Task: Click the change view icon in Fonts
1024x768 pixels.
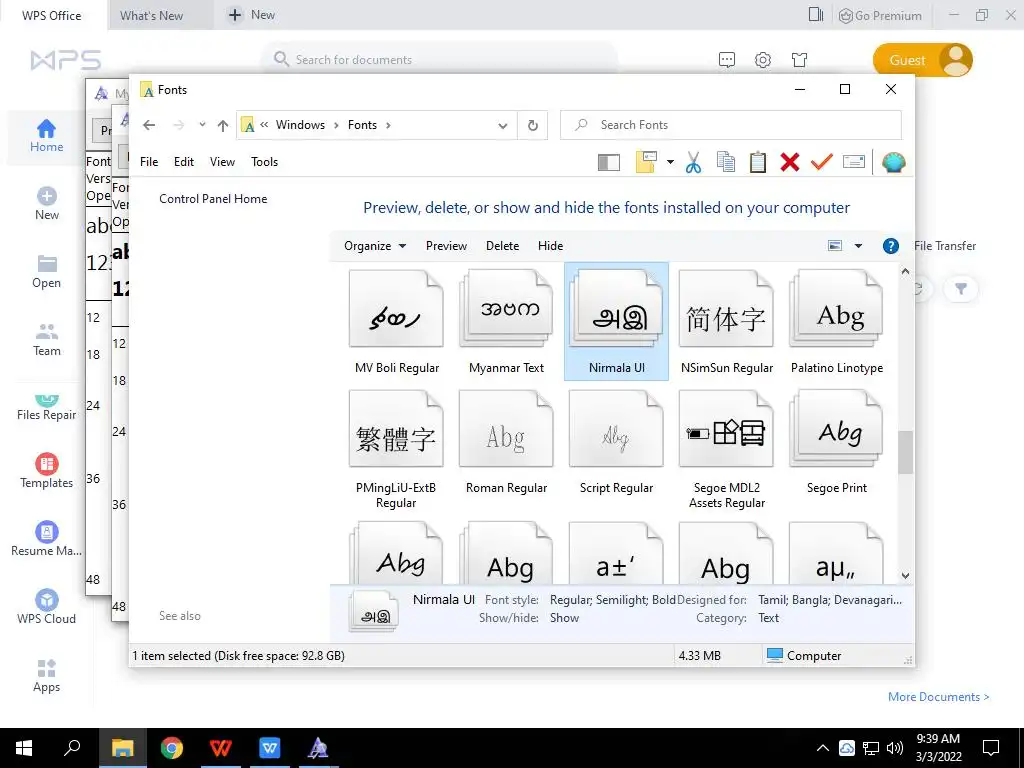Action: [835, 246]
